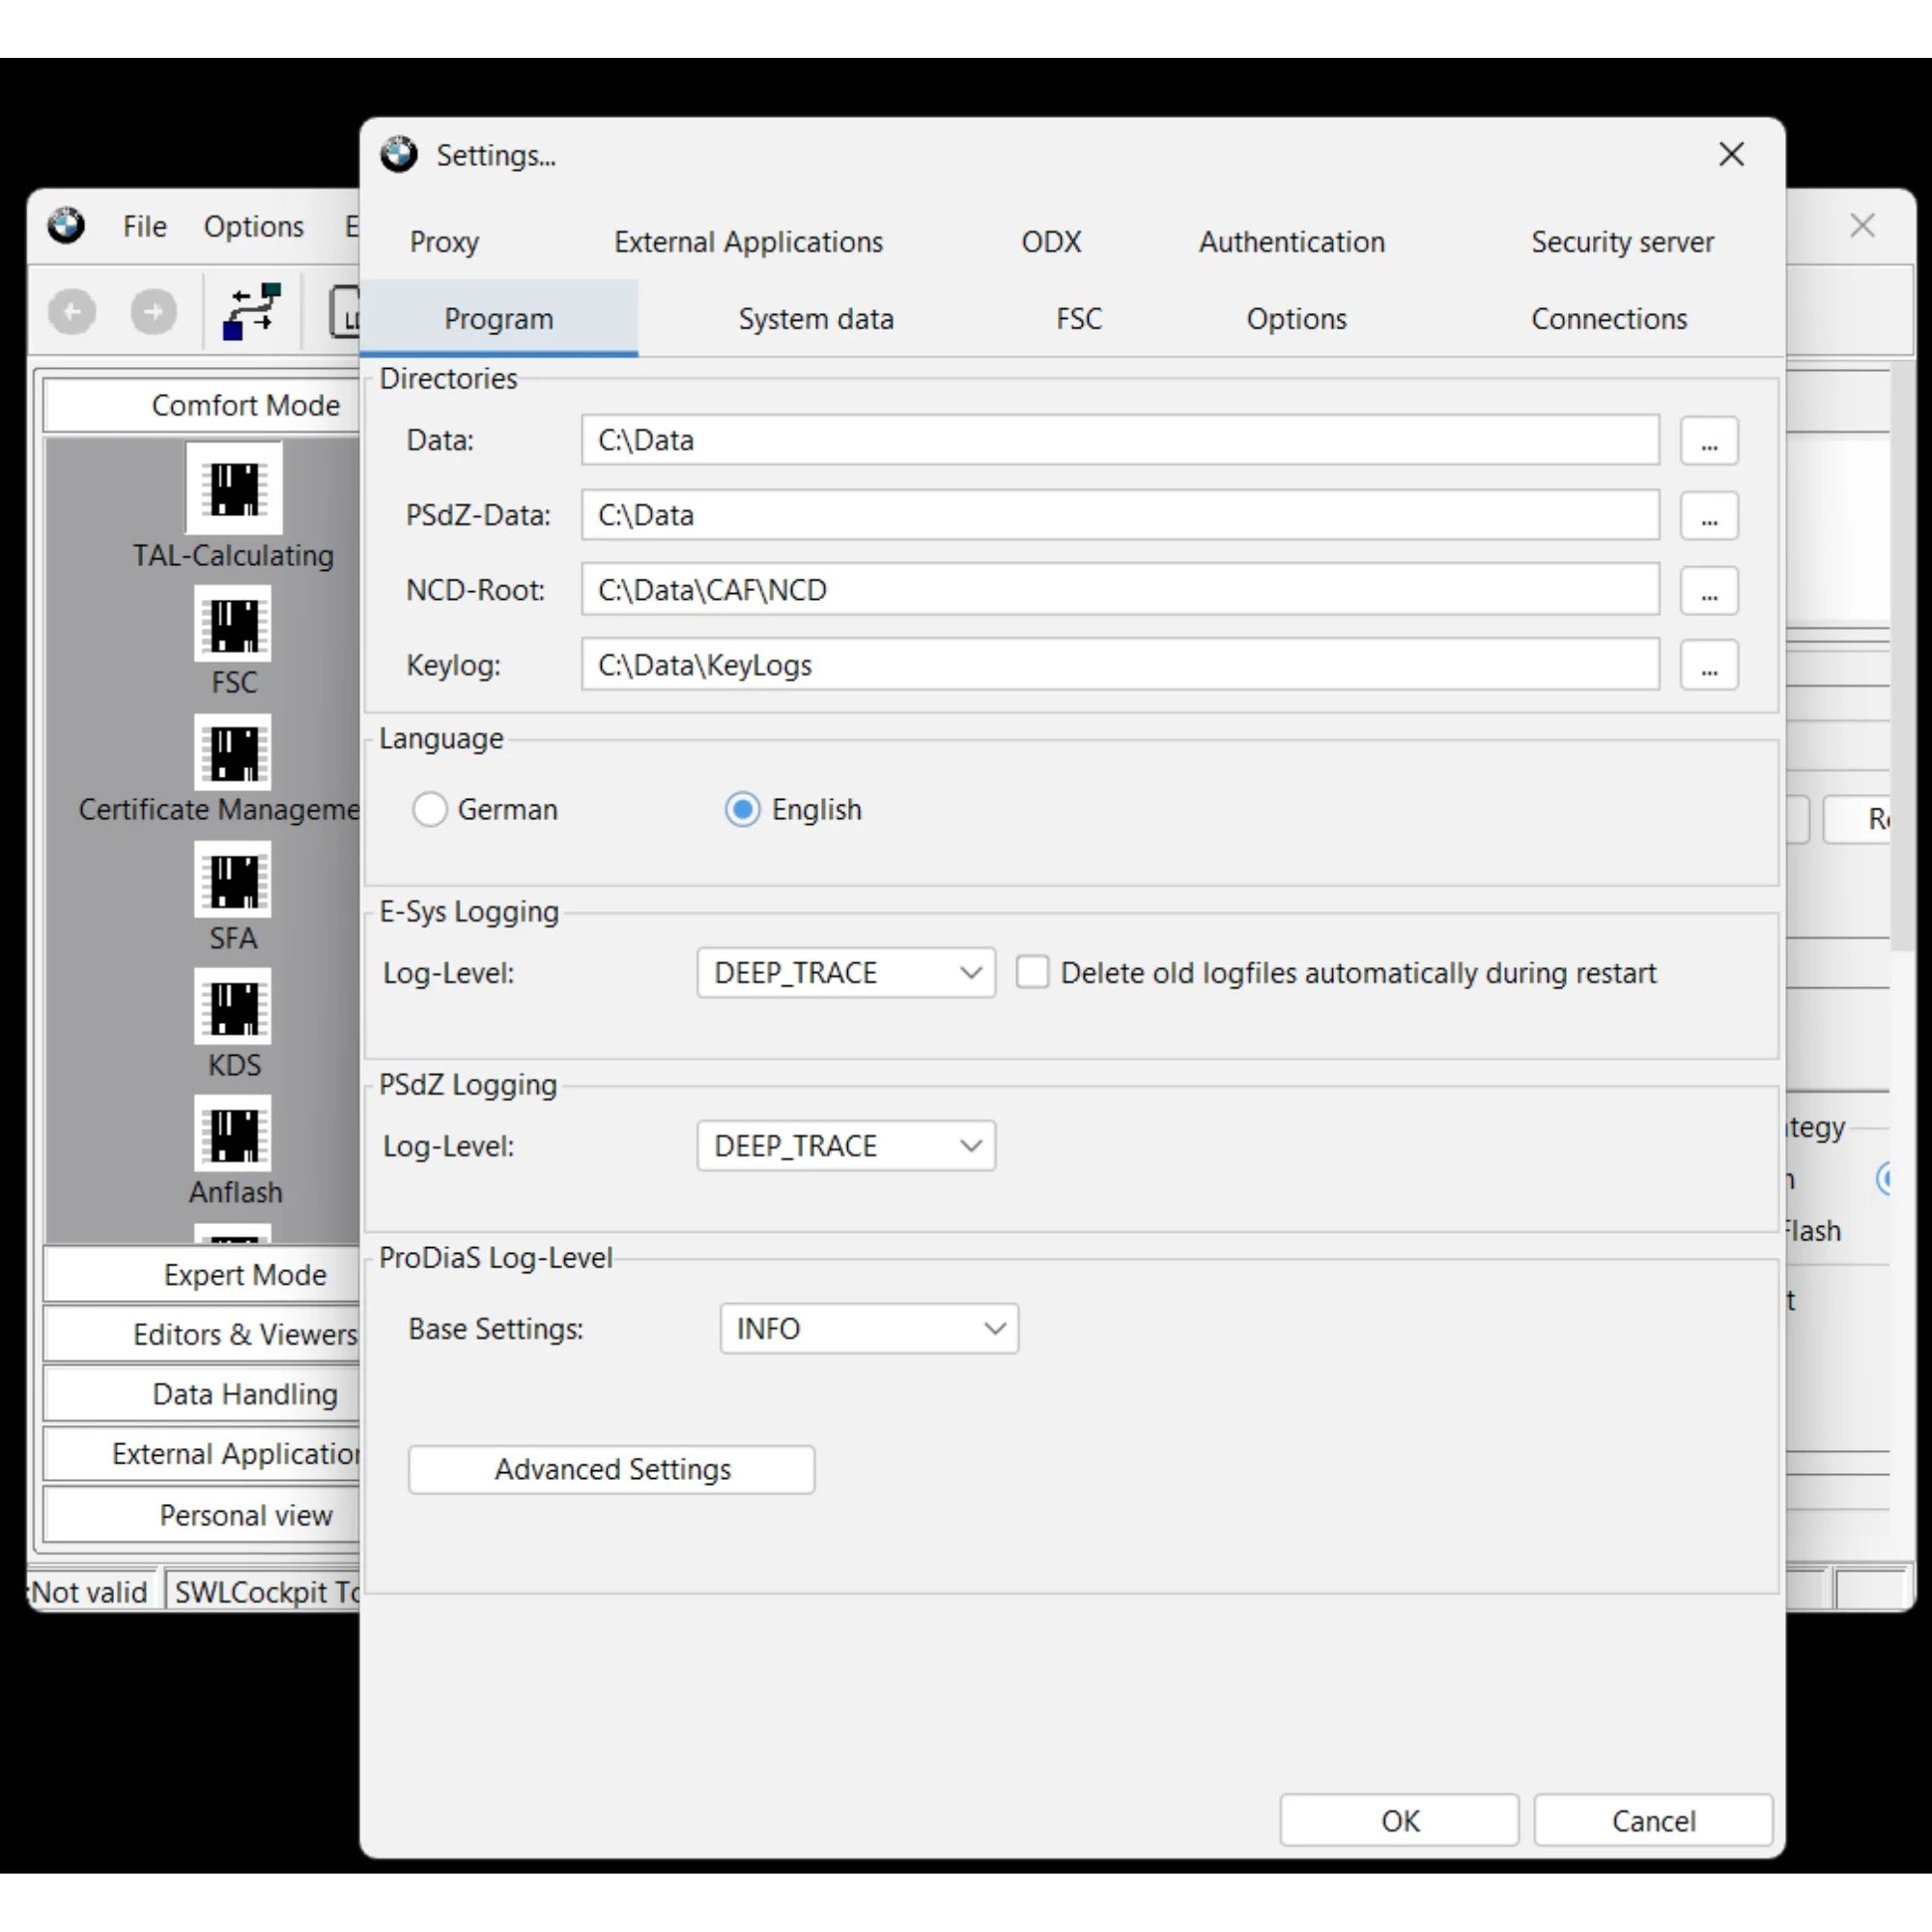
Task: Browse for the PSdZ-Data directory
Action: 1709,515
